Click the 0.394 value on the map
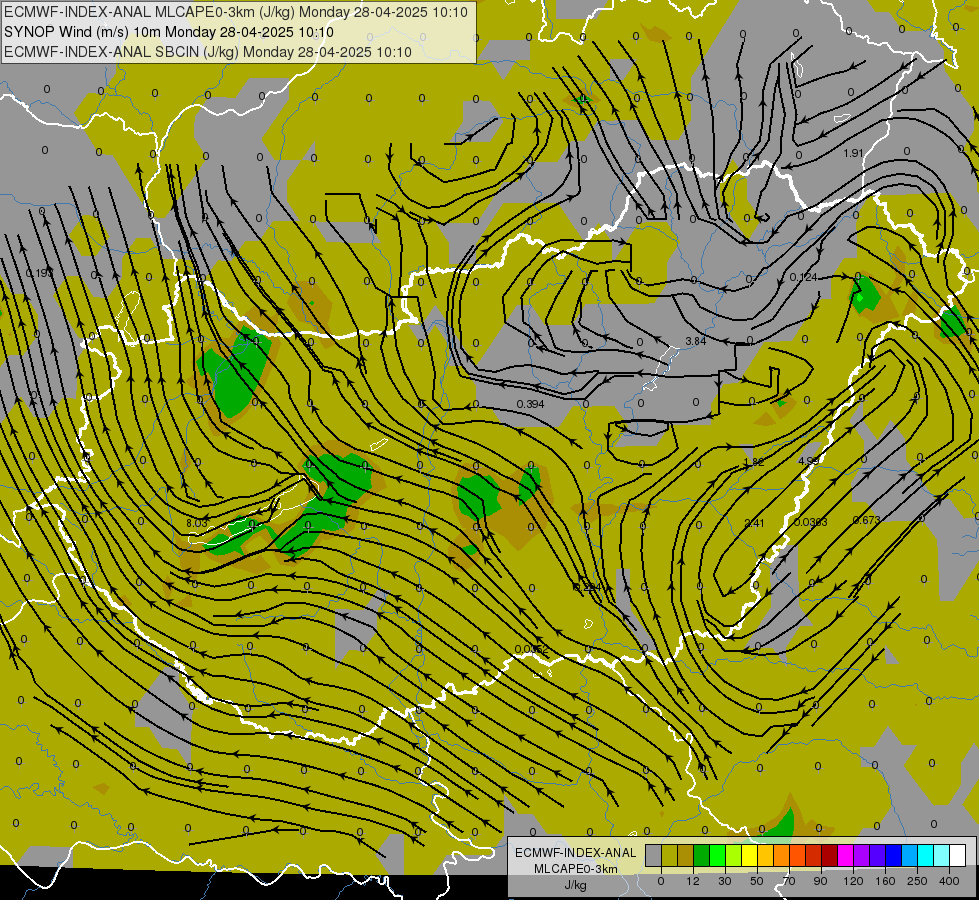The height and width of the screenshot is (900, 979). point(531,404)
